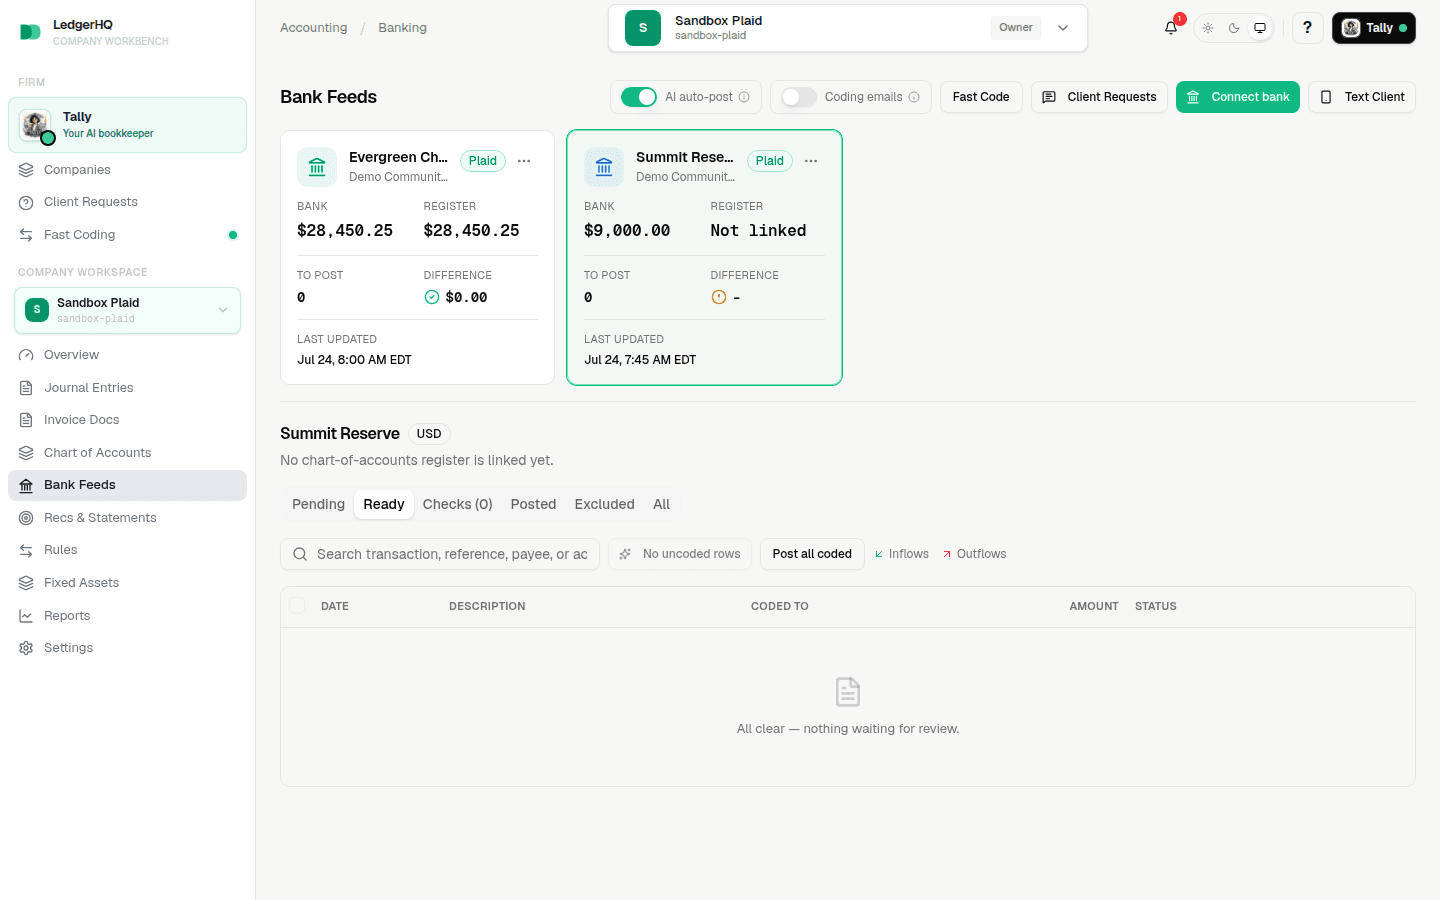The width and height of the screenshot is (1440, 900).
Task: Open Settings page
Action: coord(127,648)
